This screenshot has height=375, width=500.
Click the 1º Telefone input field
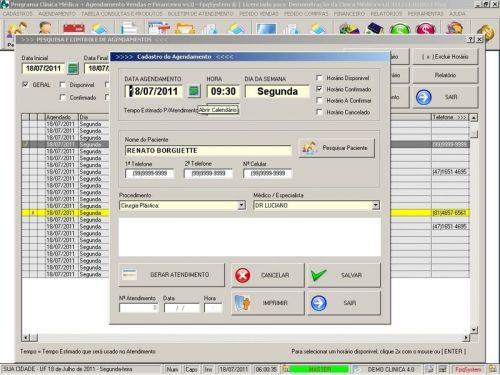pos(150,173)
